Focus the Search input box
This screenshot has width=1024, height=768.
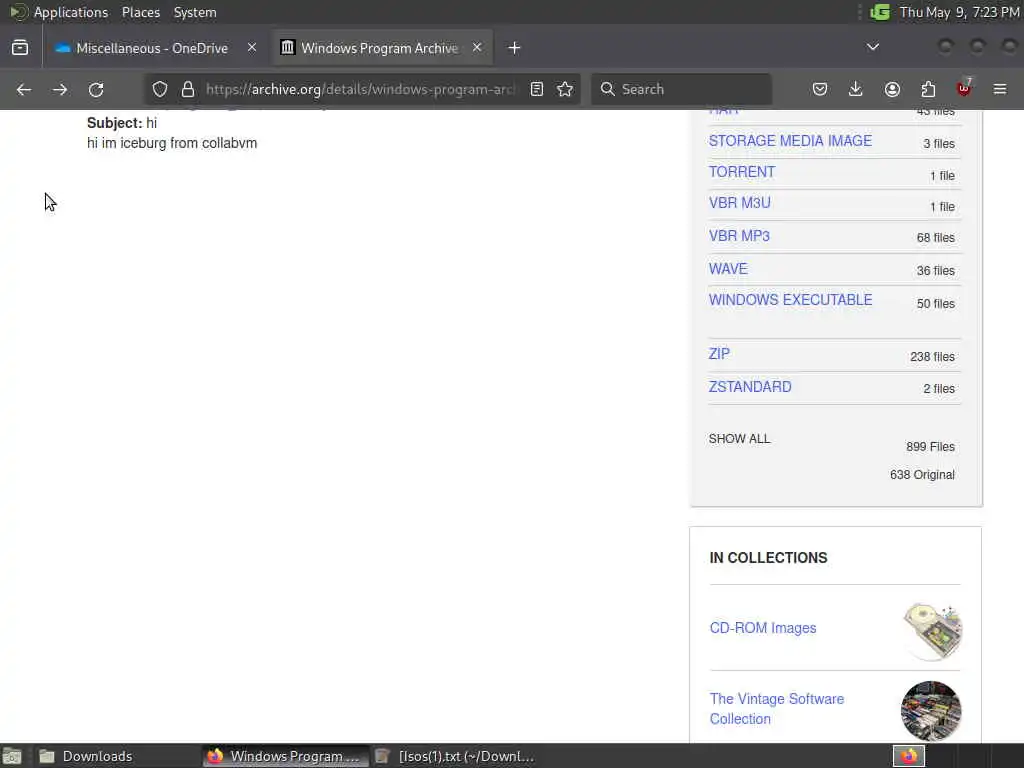681,89
